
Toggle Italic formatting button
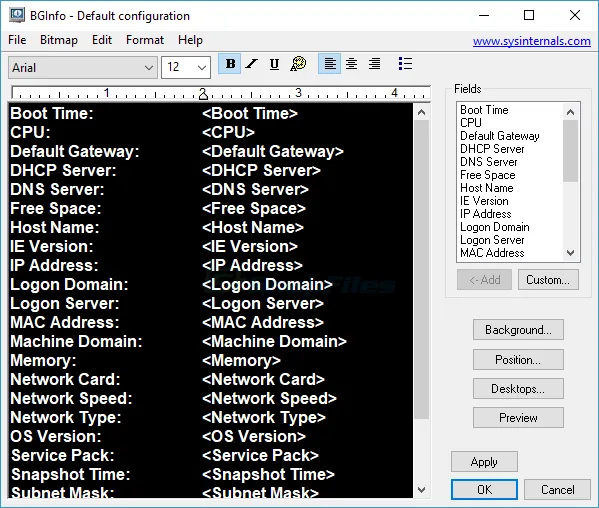point(251,64)
